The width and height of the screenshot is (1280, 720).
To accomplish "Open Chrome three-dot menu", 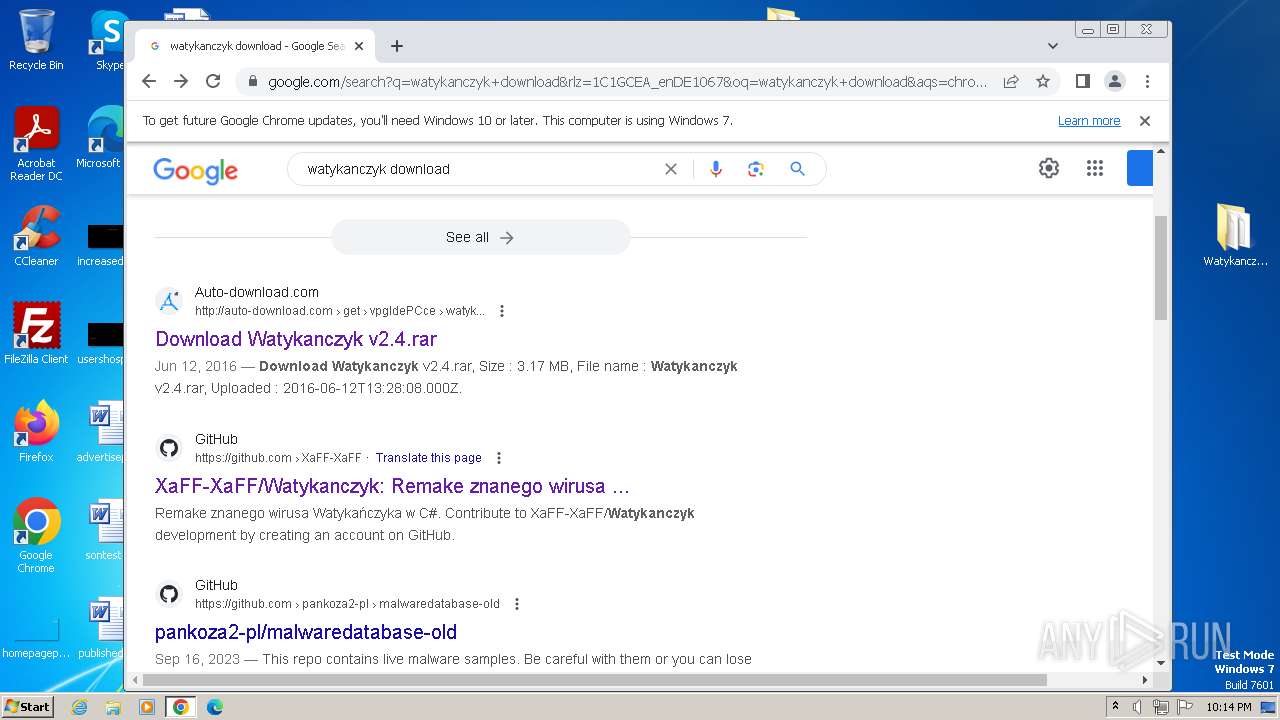I will pyautogui.click(x=1147, y=81).
